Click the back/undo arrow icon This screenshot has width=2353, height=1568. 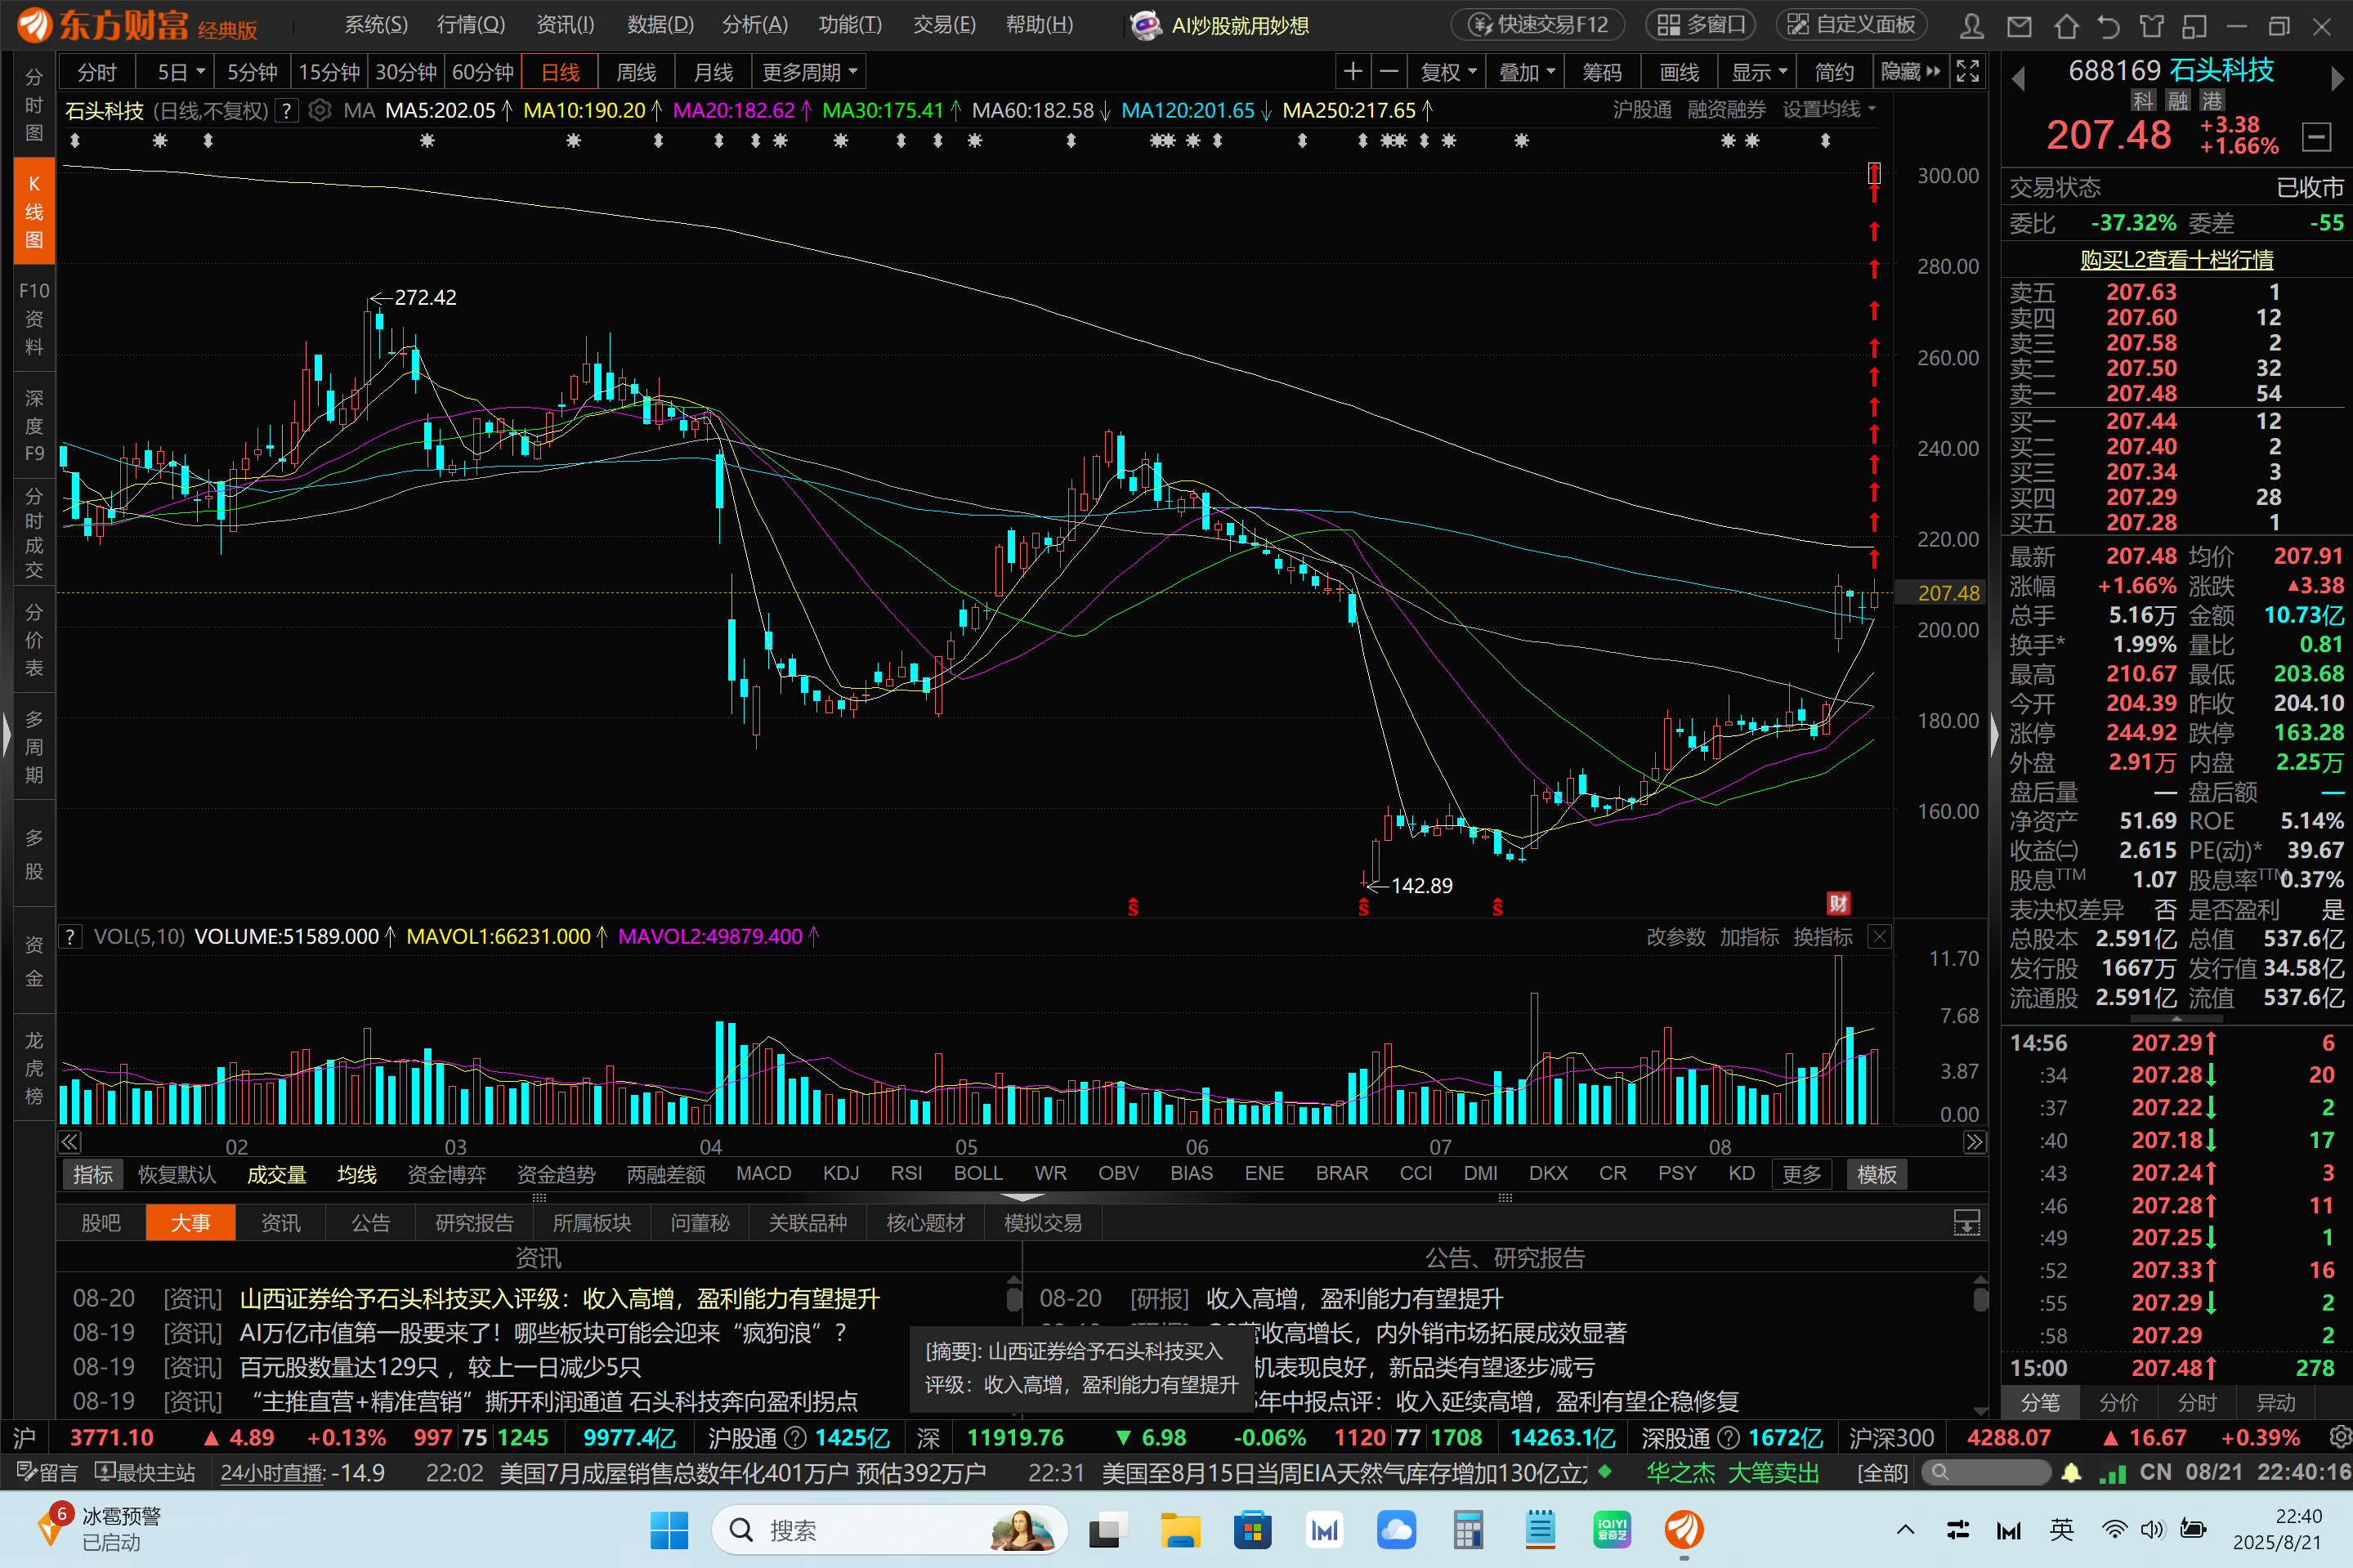(2108, 25)
